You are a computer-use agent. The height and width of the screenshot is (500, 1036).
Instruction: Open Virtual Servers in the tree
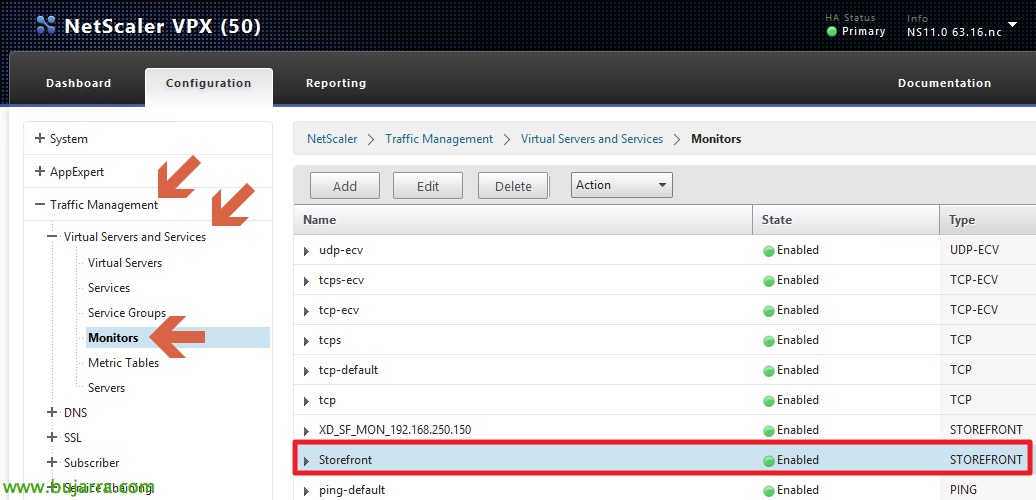125,263
